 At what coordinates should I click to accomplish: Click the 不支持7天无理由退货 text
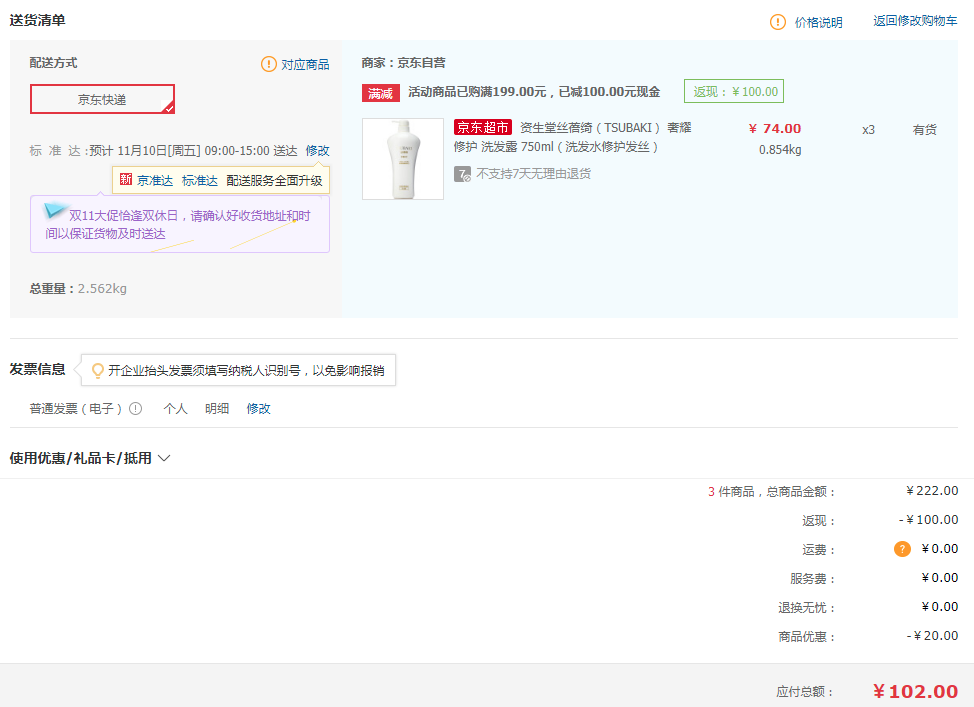tap(534, 174)
